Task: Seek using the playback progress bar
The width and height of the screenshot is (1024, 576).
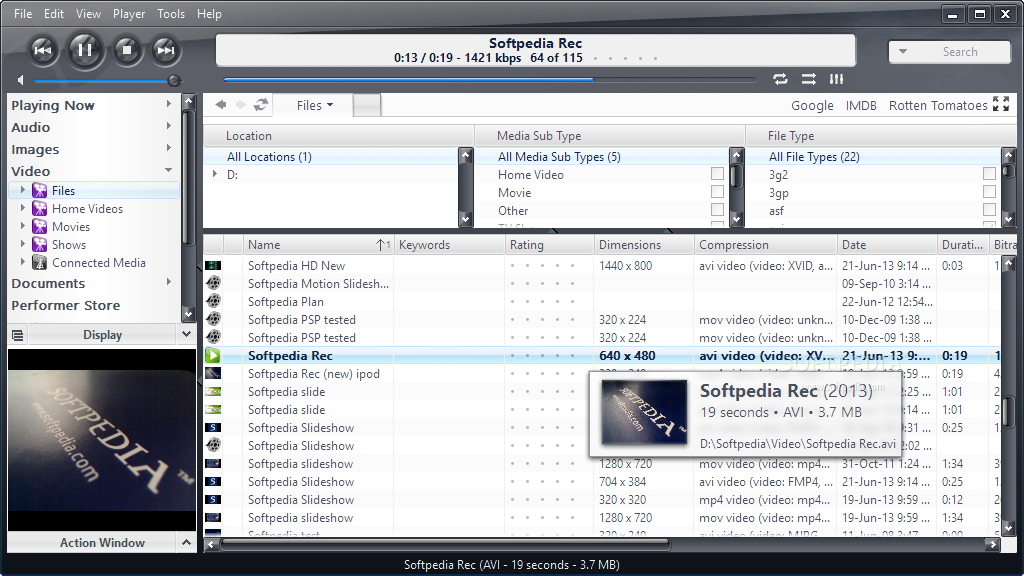Action: tap(490, 80)
